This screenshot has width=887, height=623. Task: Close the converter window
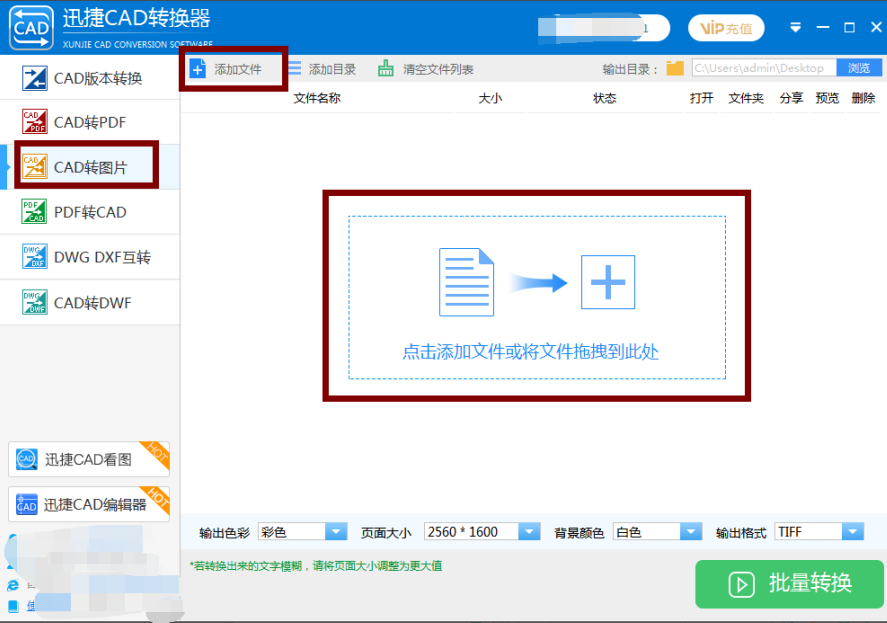[876, 27]
